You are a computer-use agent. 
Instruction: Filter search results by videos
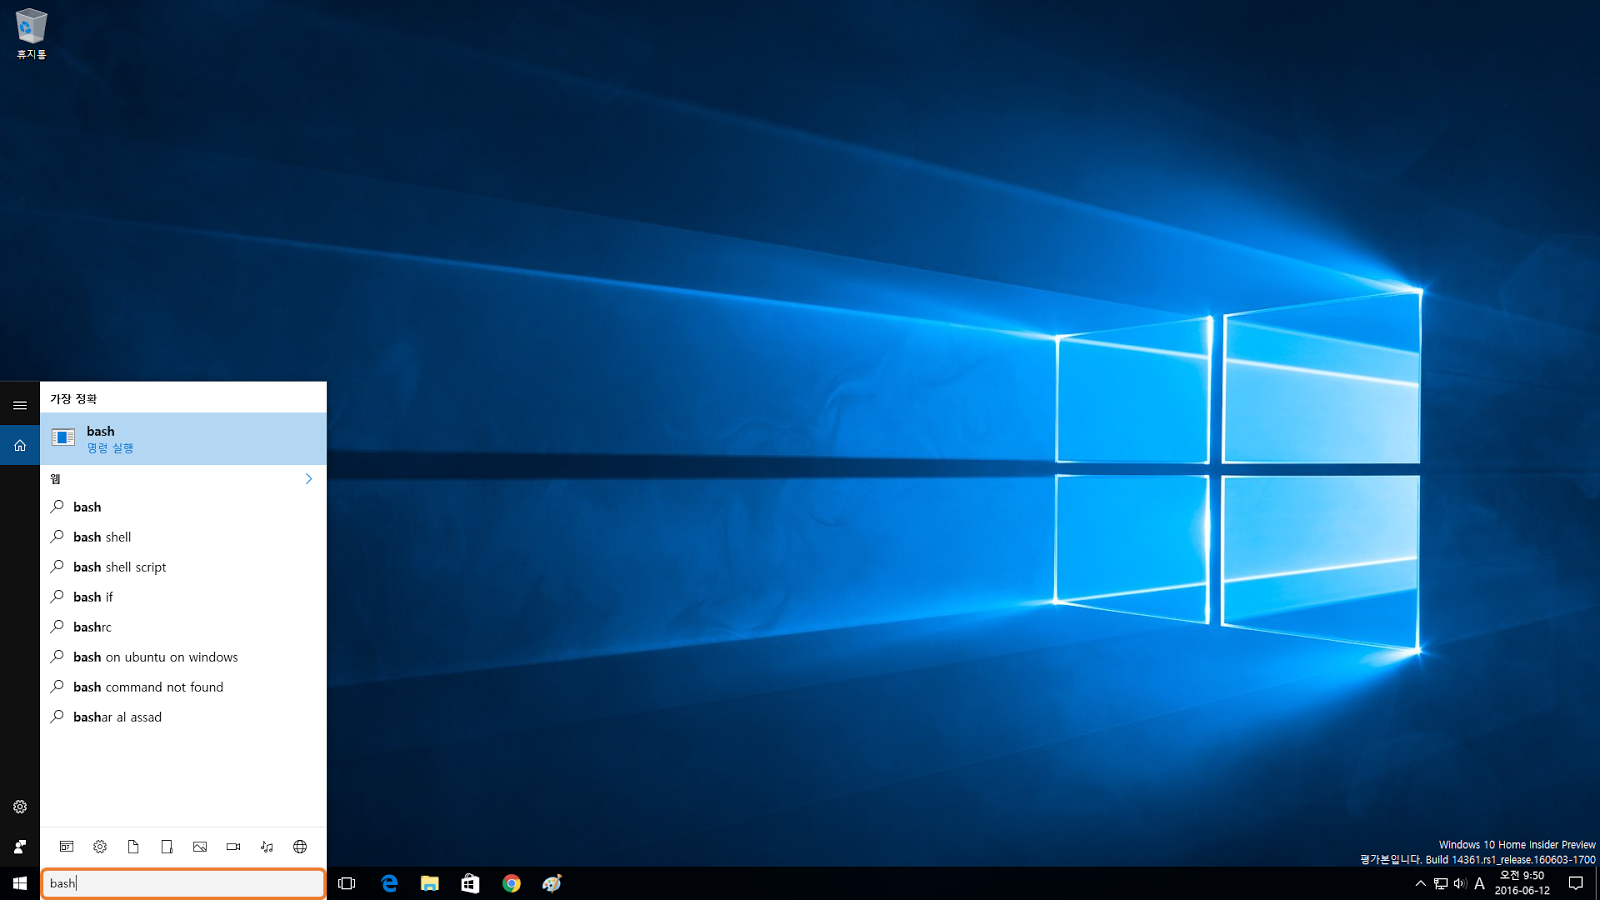click(x=233, y=846)
